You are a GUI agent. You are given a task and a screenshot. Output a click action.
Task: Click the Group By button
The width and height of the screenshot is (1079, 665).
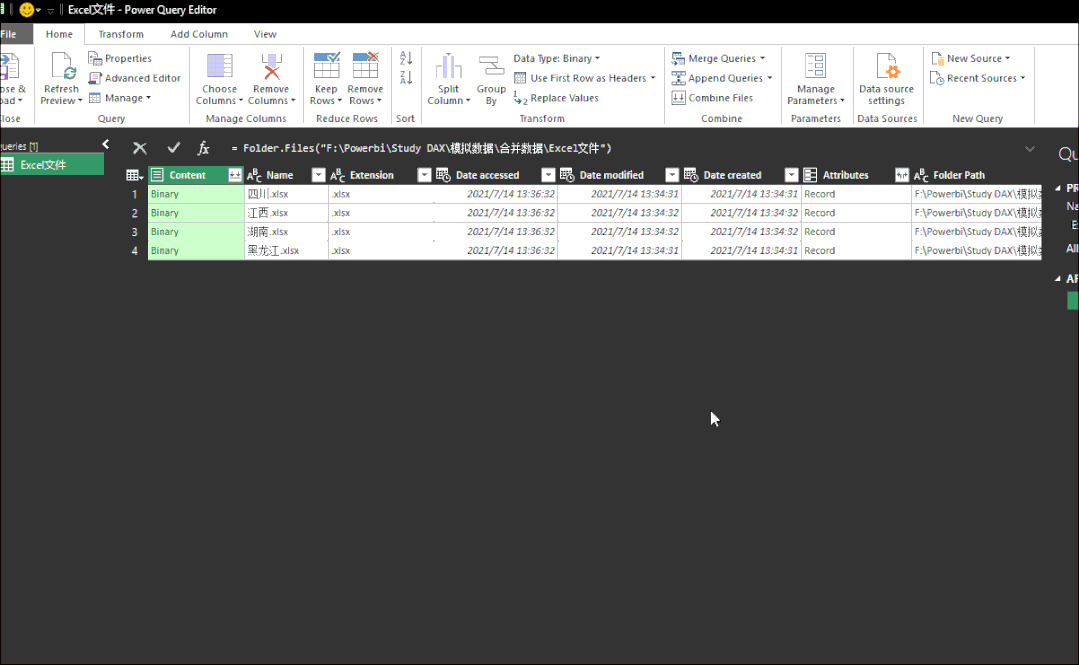(x=491, y=80)
